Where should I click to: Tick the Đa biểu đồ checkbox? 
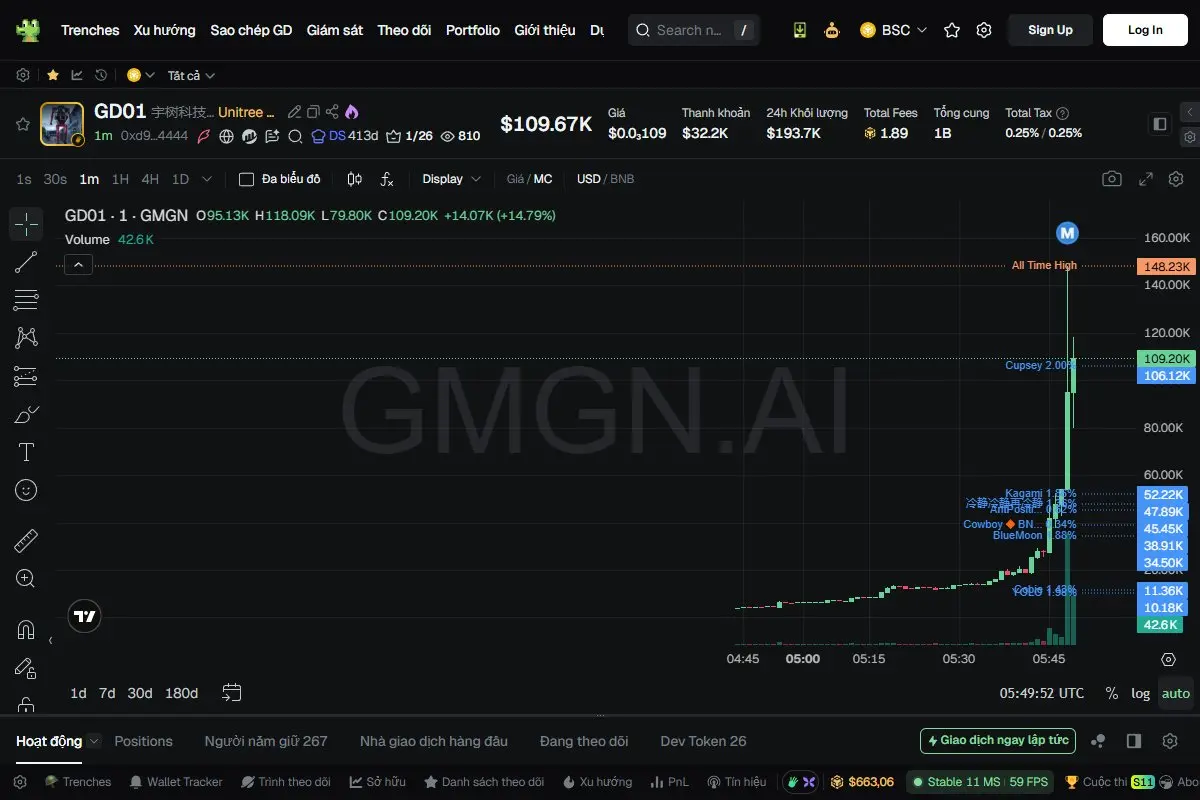click(x=246, y=179)
